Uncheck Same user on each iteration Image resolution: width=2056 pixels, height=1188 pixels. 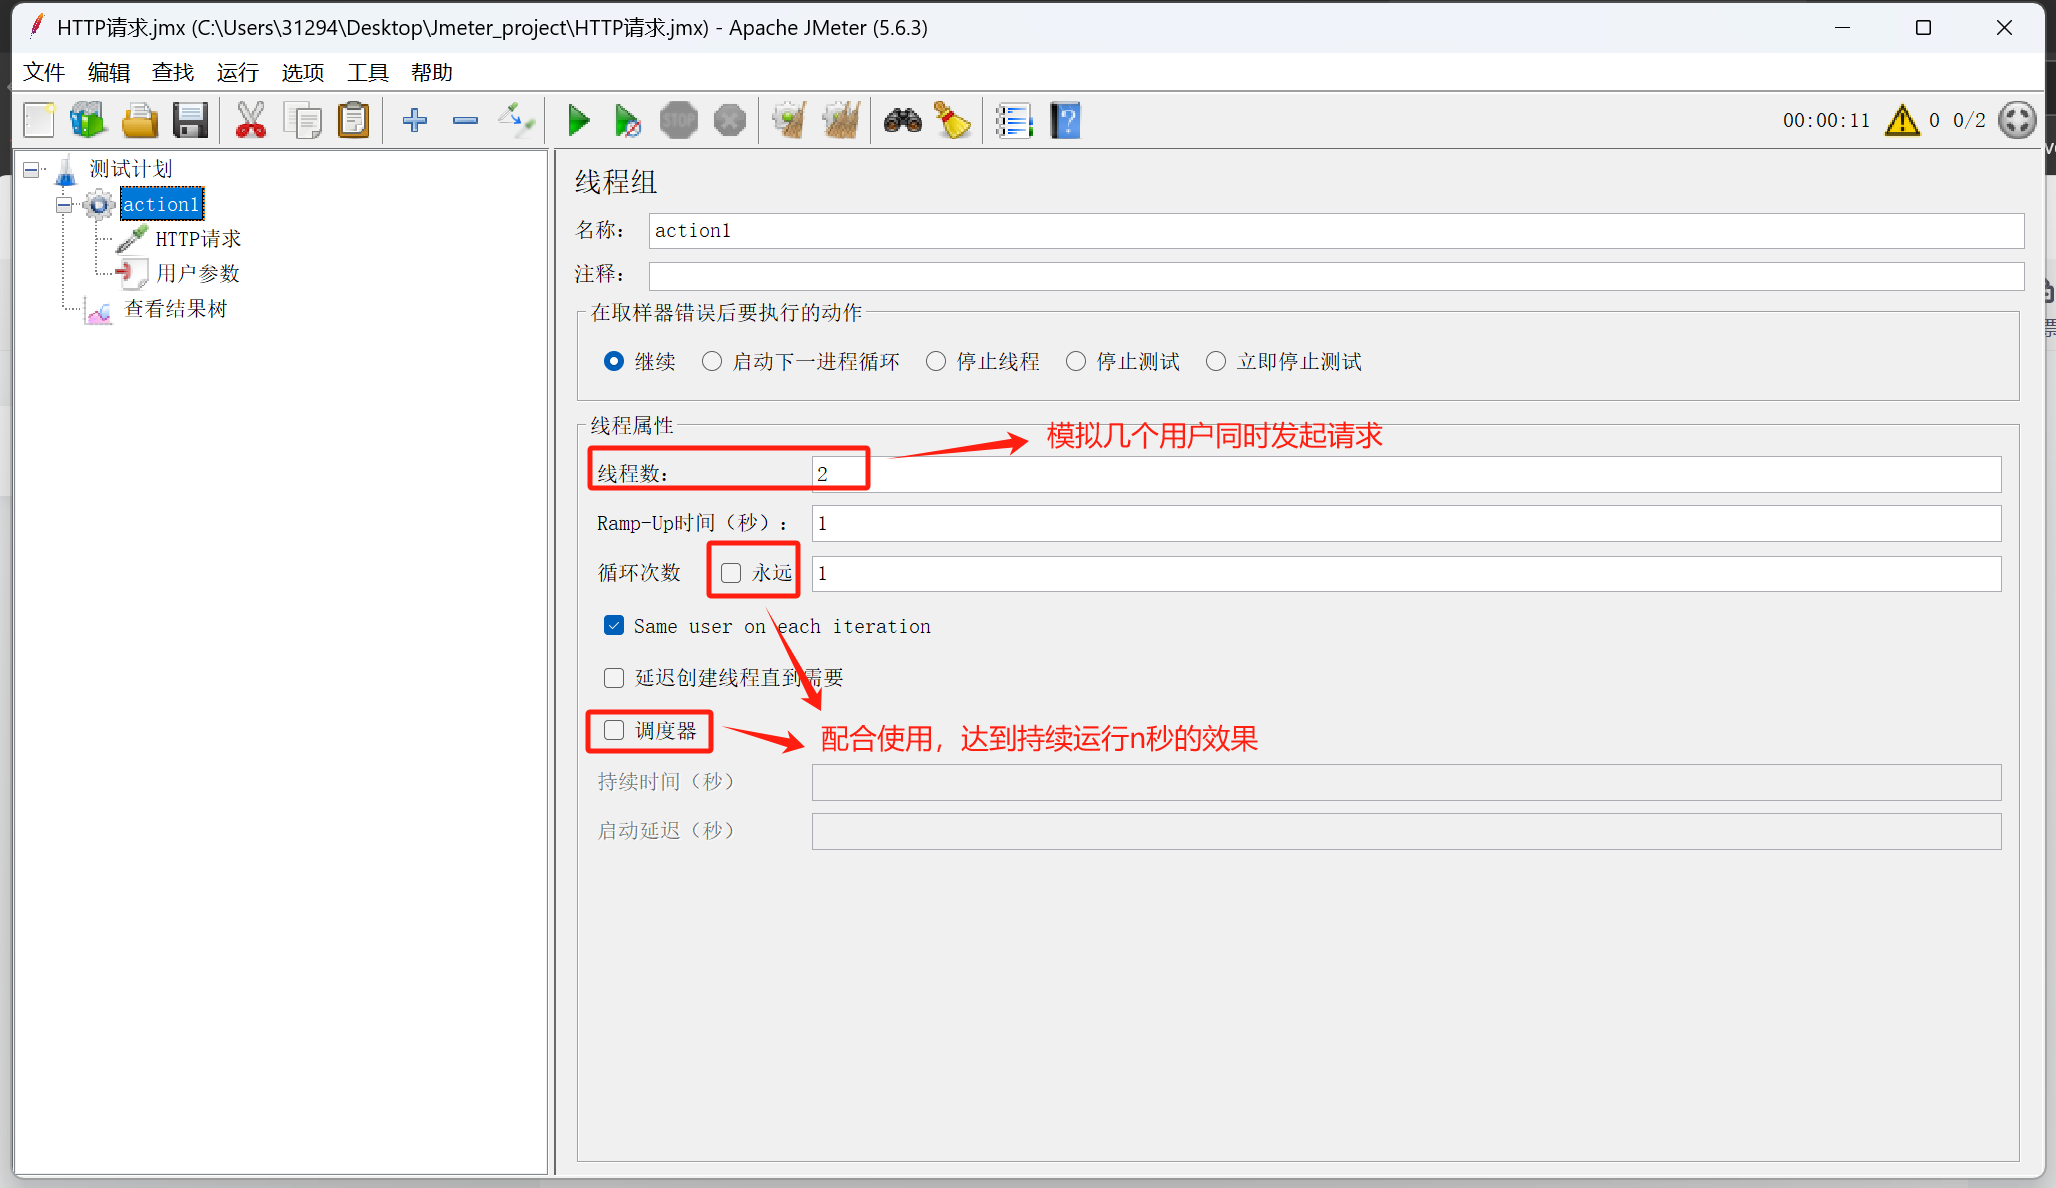[x=614, y=626]
